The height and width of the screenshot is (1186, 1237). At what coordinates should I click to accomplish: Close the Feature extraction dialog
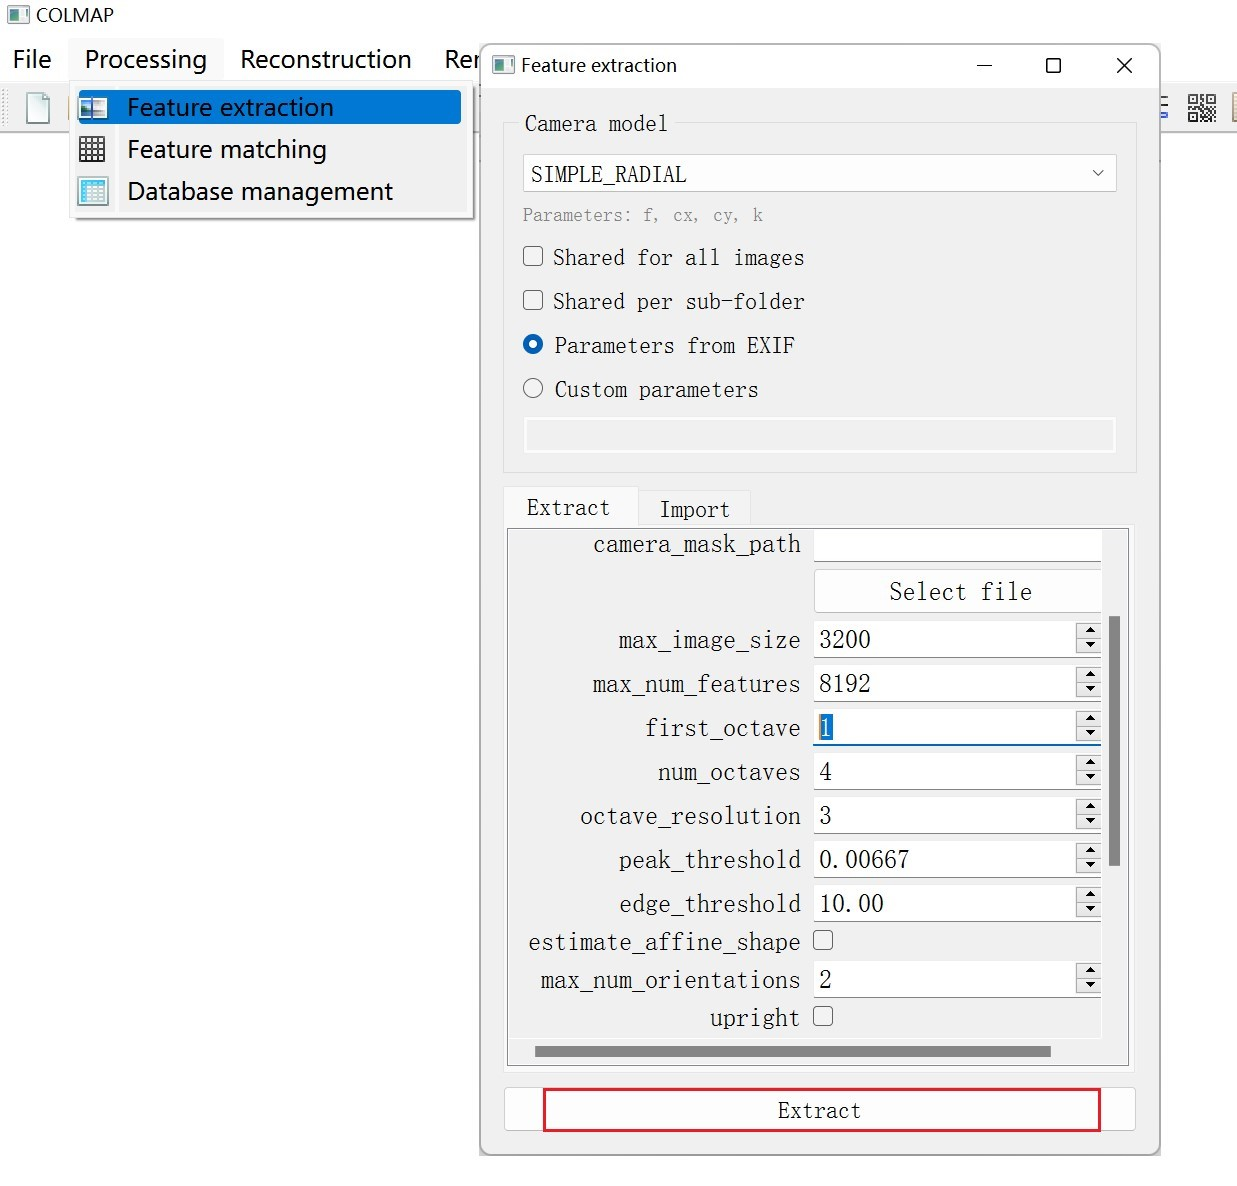pos(1124,66)
